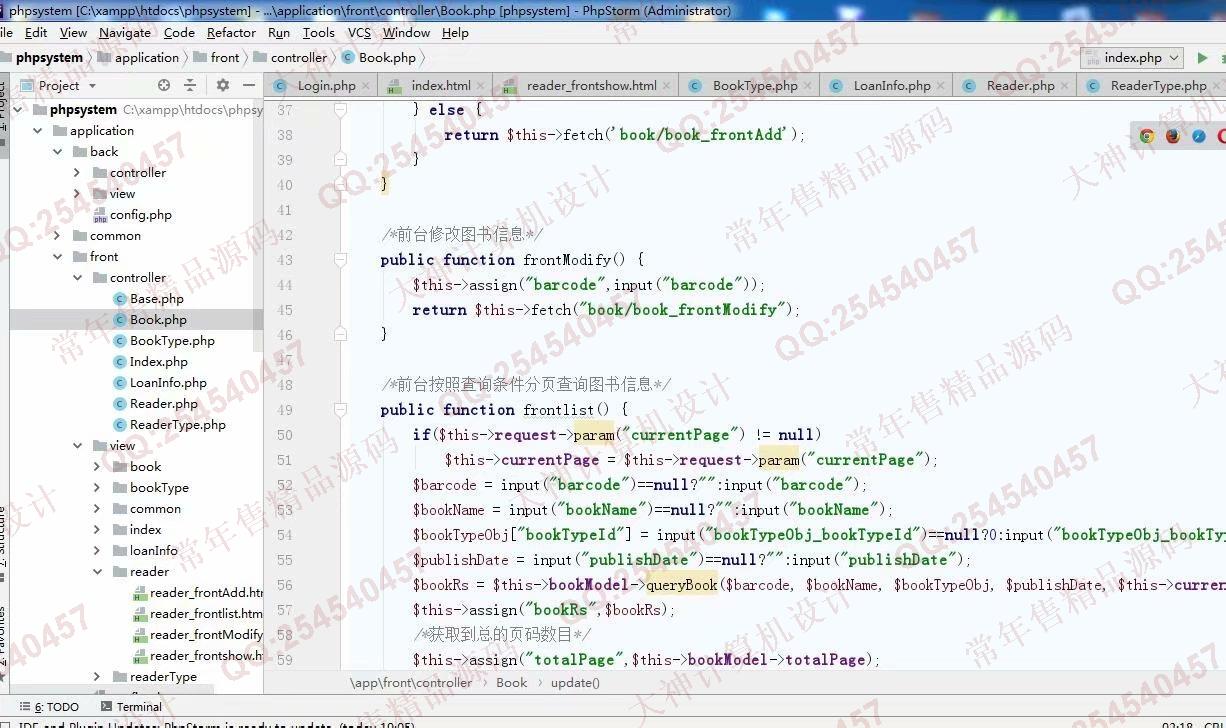Open the Help menu
Viewport: 1226px width, 728px height.
pos(455,32)
